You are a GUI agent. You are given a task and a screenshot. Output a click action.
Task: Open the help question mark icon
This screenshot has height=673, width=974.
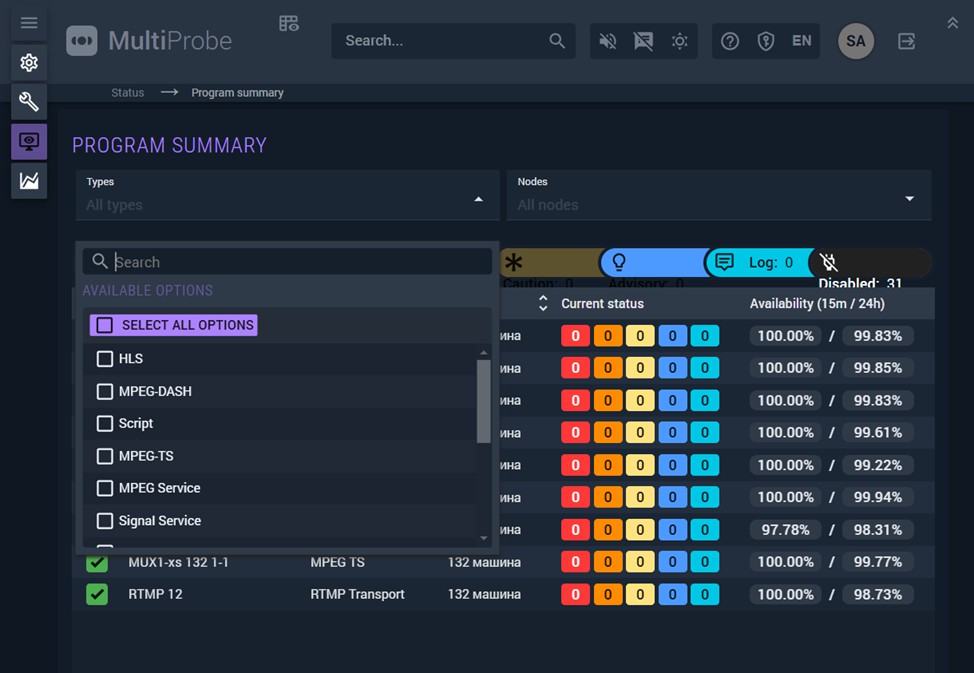coord(730,41)
